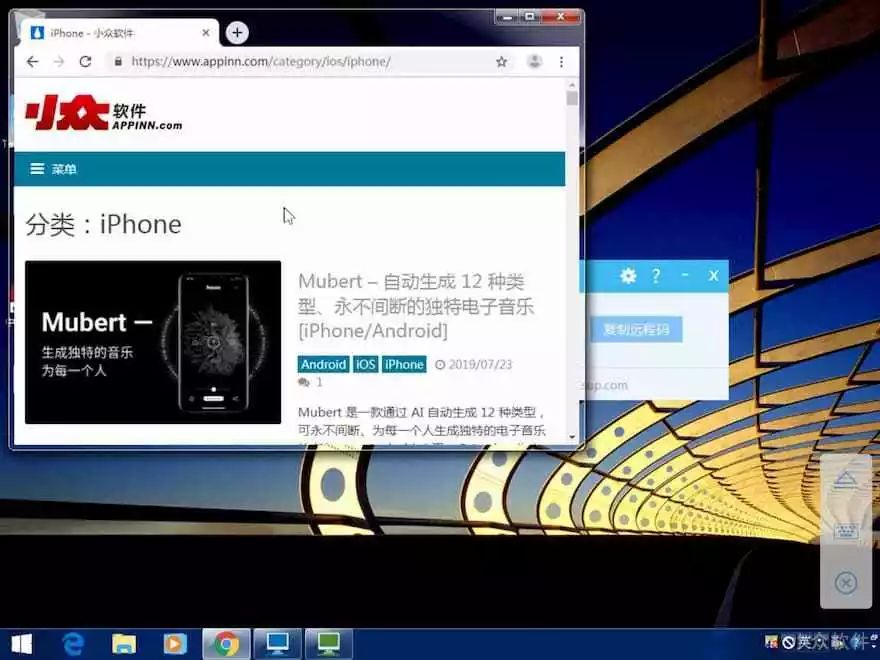The image size is (880, 660).
Task: Click the blue button in remote tool window
Action: click(637, 329)
